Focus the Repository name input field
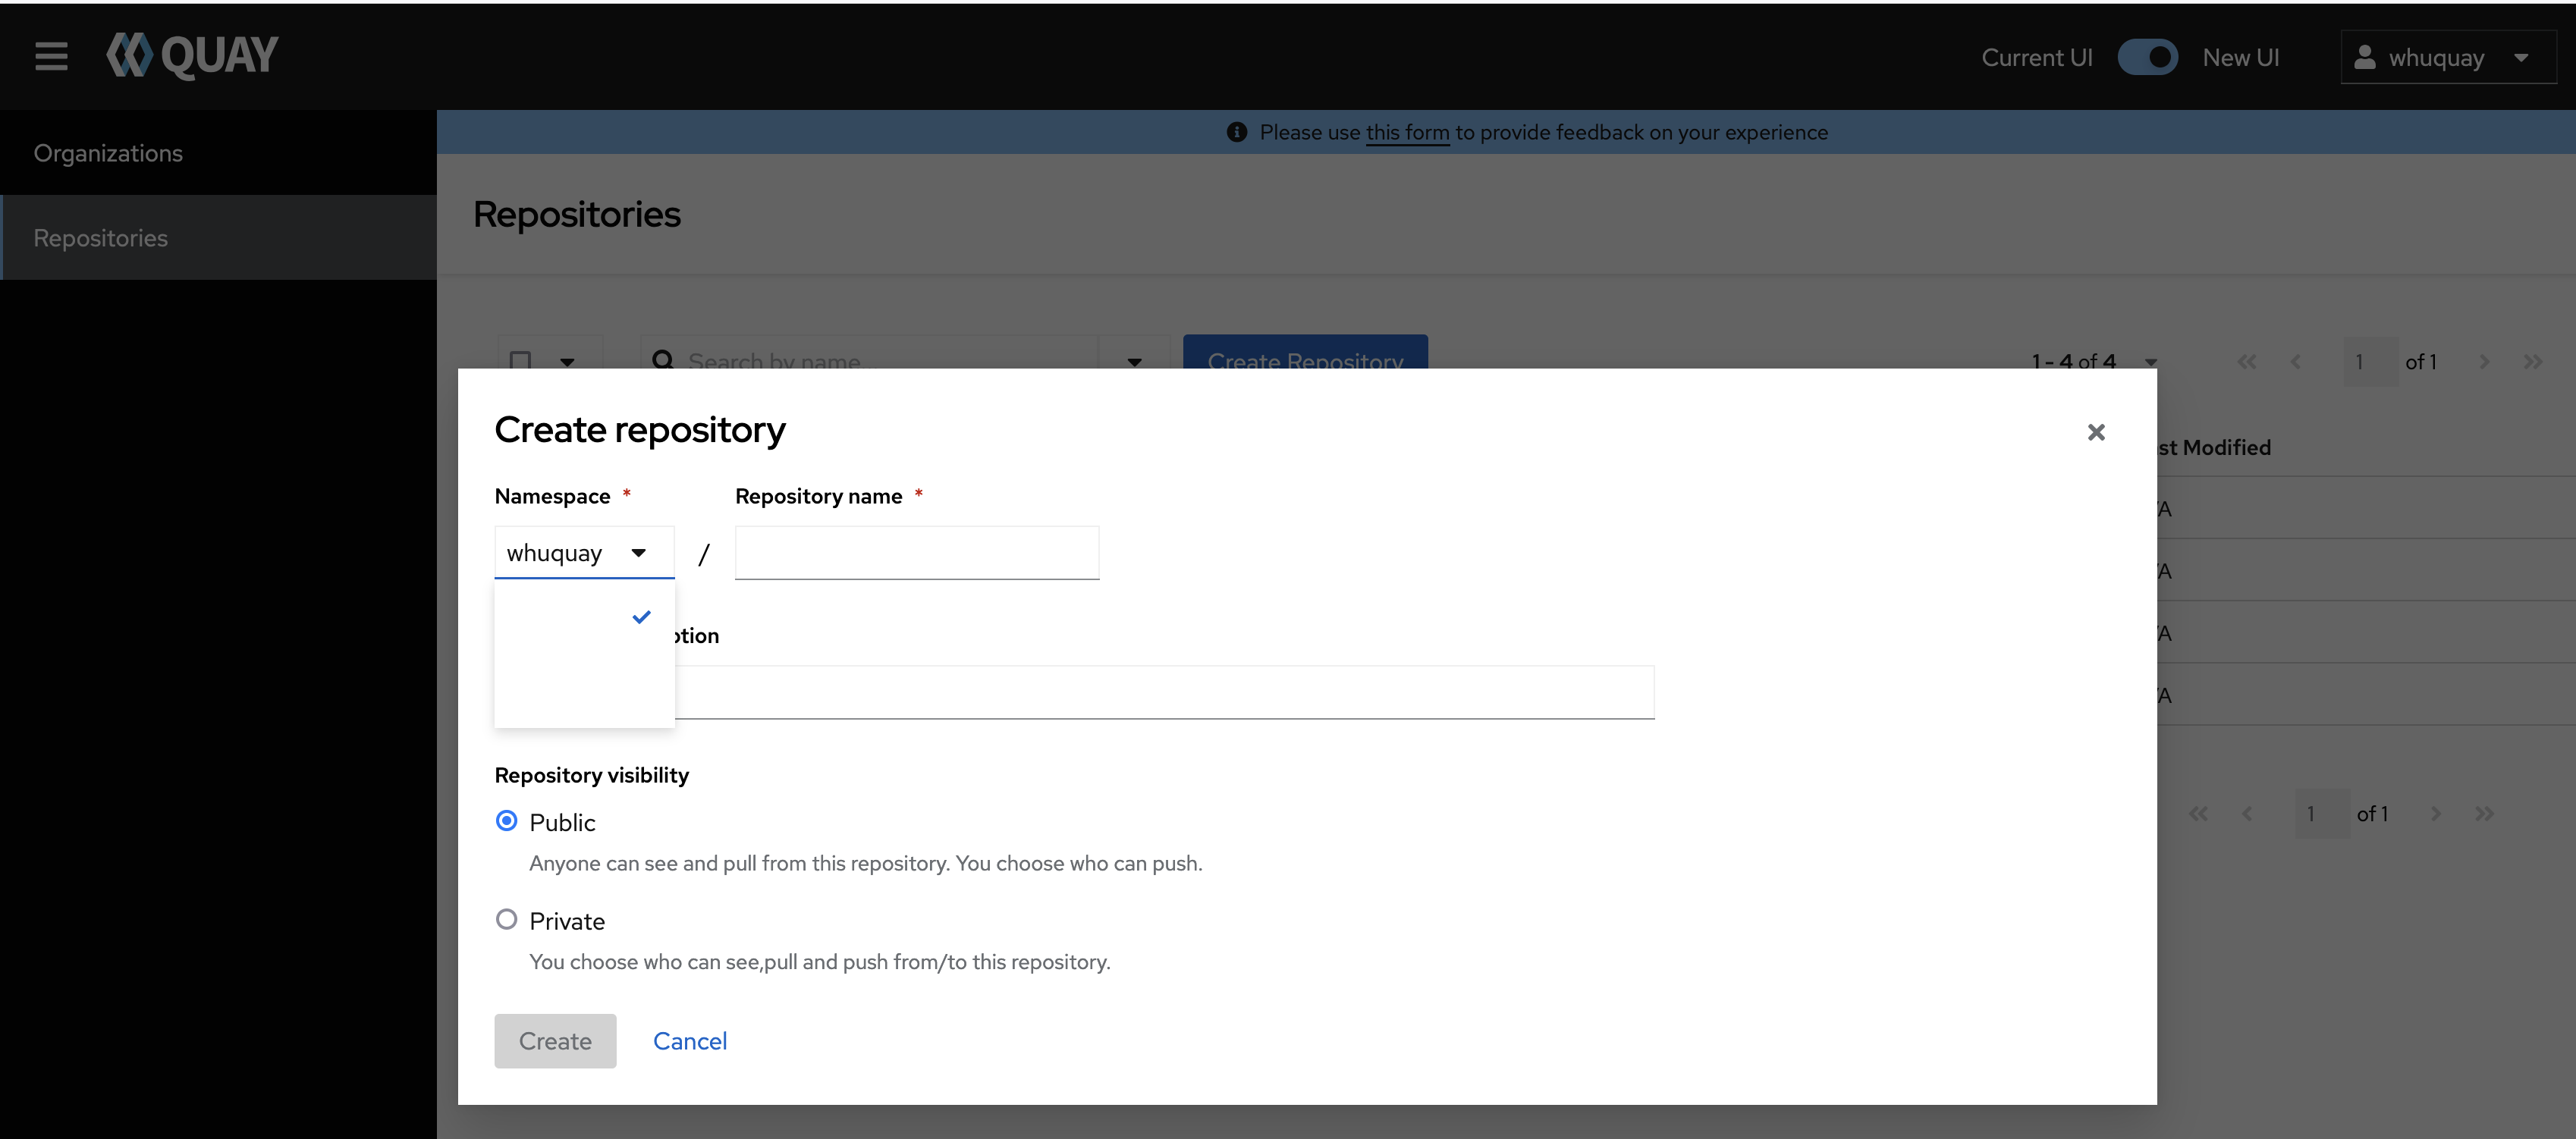This screenshot has width=2576, height=1139. [x=916, y=553]
